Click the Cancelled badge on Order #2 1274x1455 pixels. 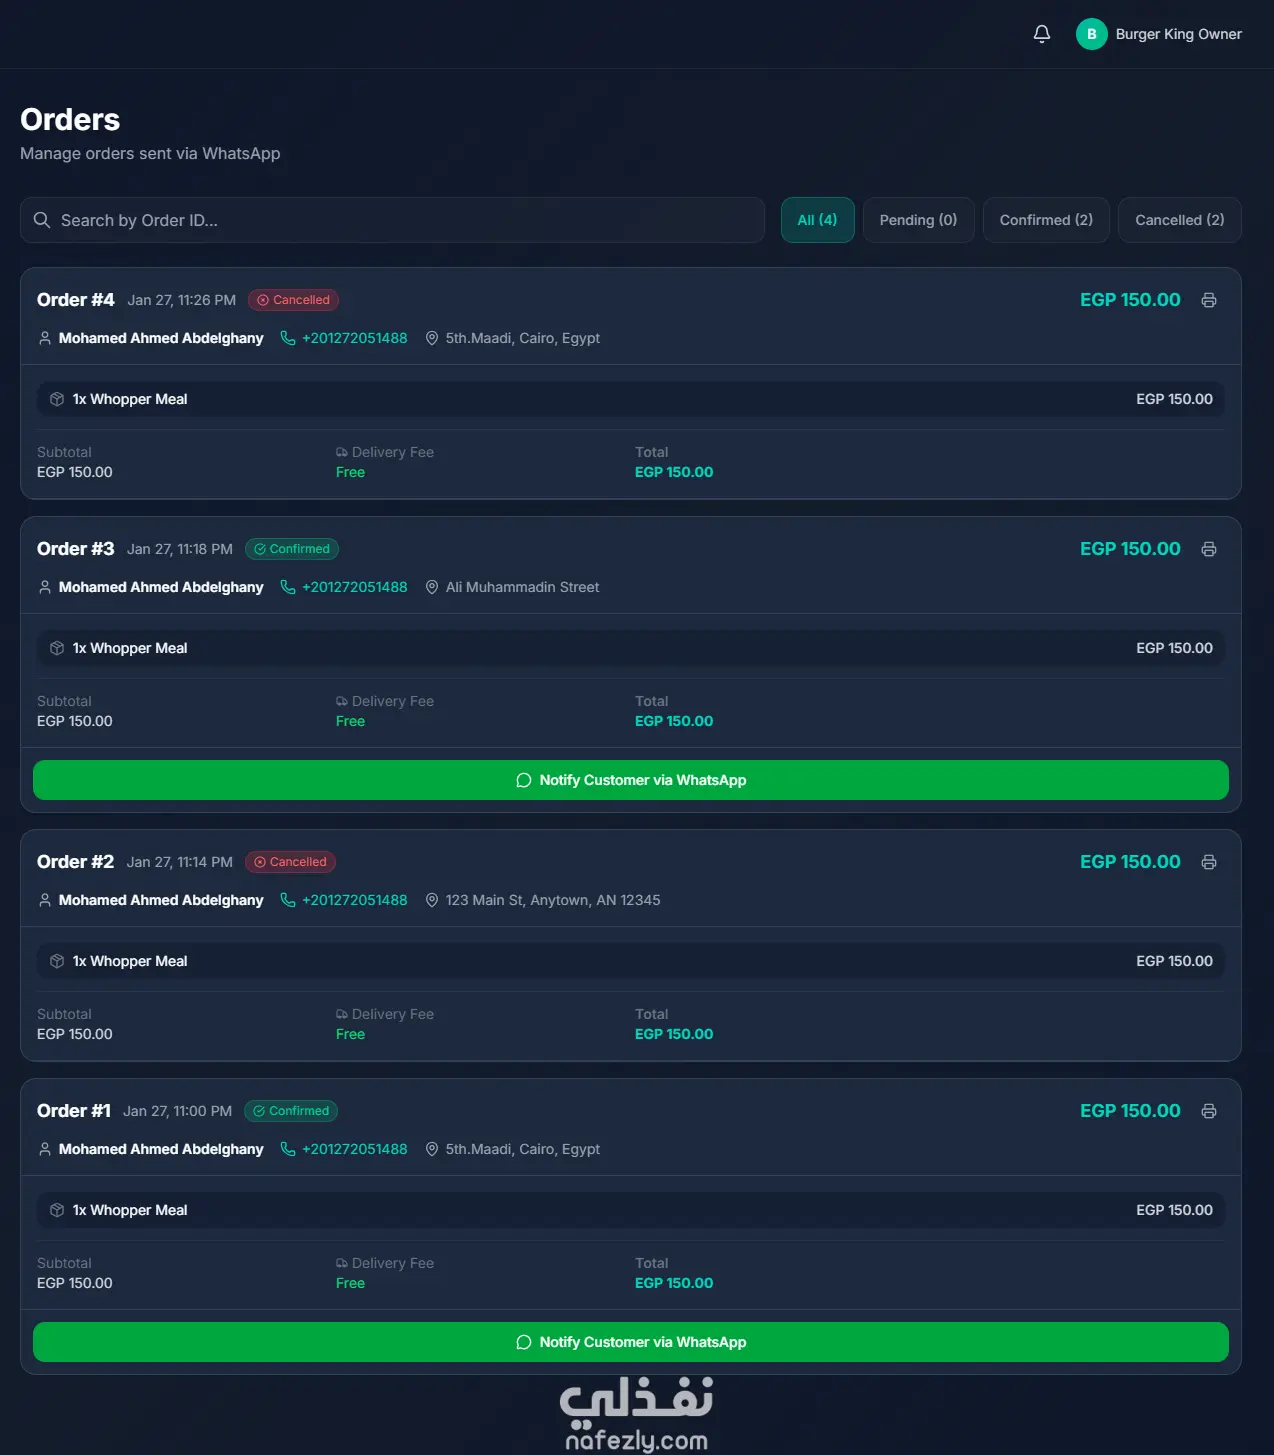tap(290, 862)
